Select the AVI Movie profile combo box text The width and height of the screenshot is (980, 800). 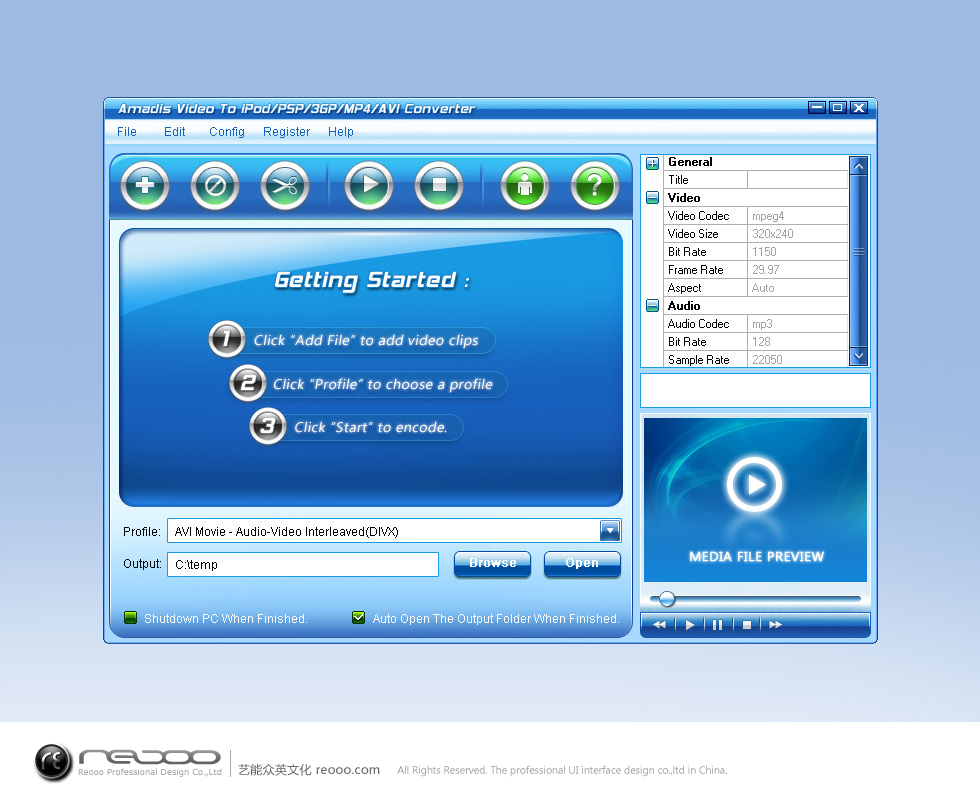click(x=286, y=531)
